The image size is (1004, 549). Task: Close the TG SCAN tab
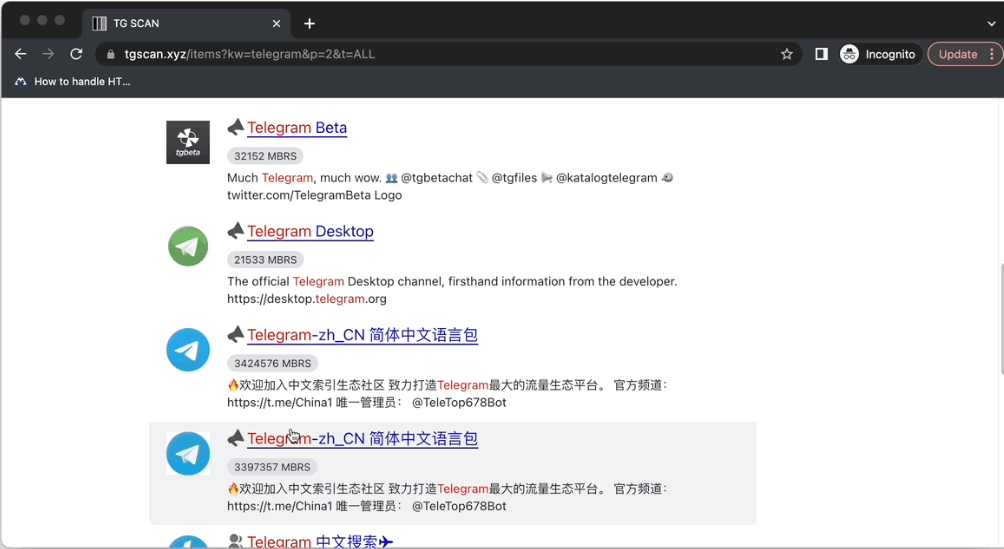point(276,24)
